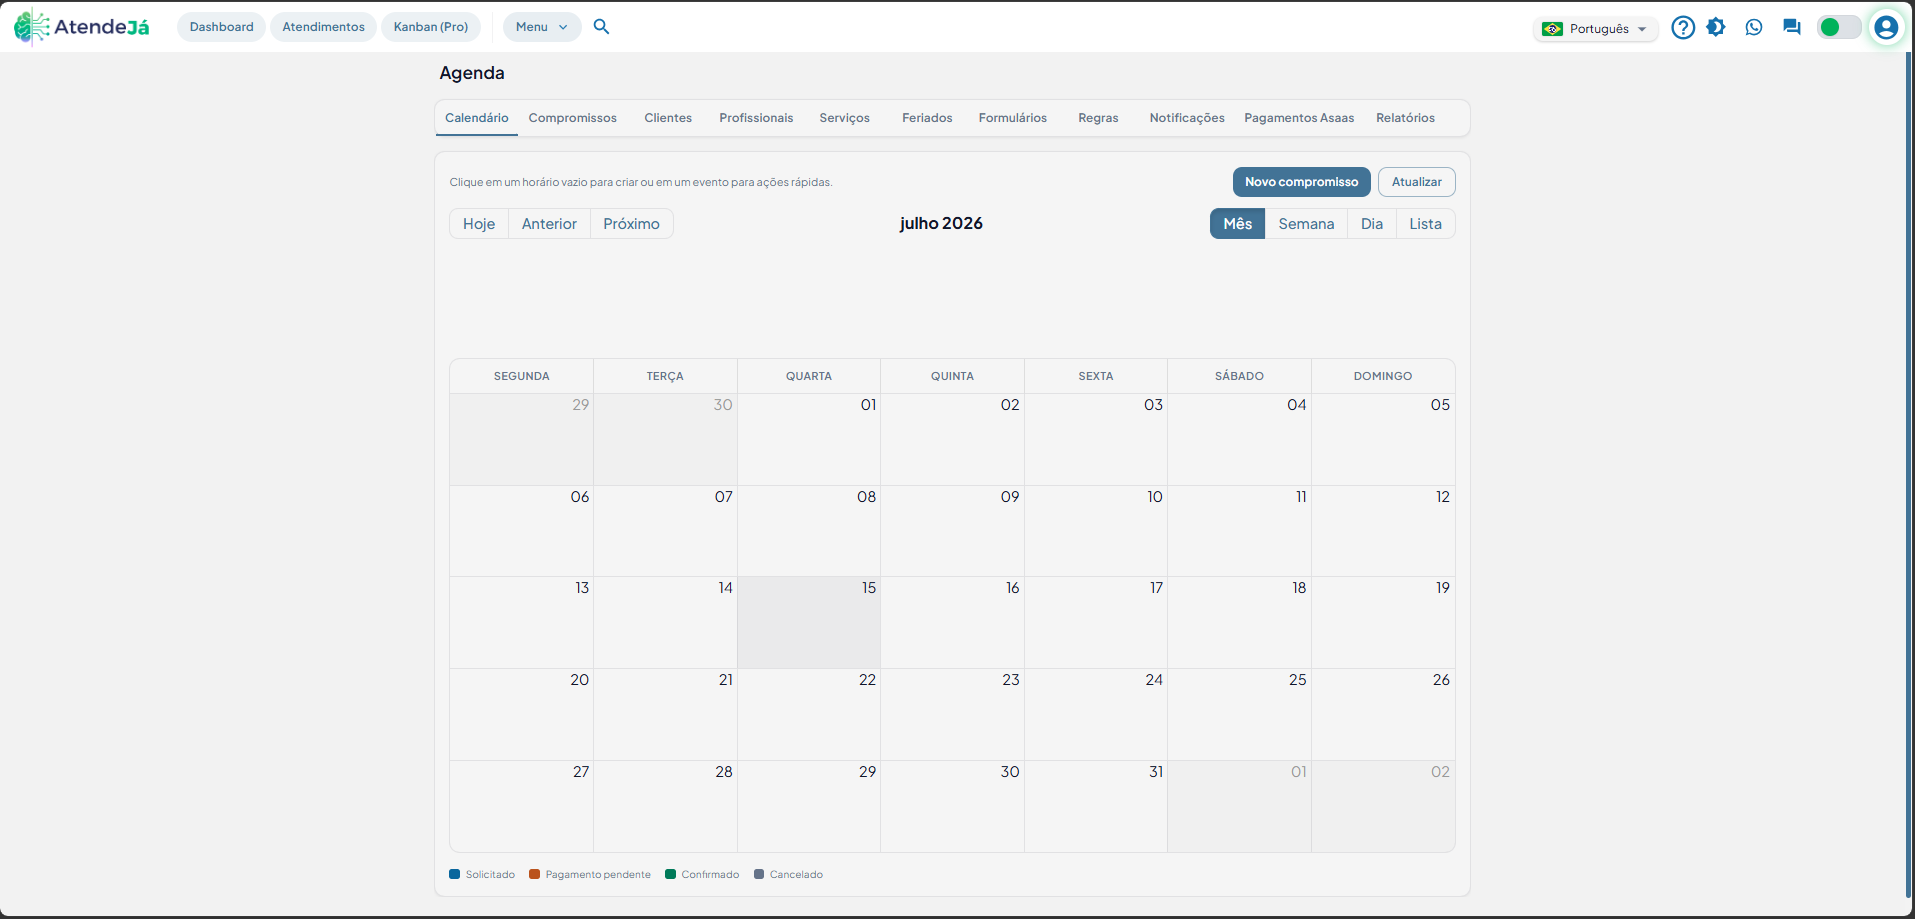1915x919 pixels.
Task: Open the internal chat icon
Action: coord(1791,27)
